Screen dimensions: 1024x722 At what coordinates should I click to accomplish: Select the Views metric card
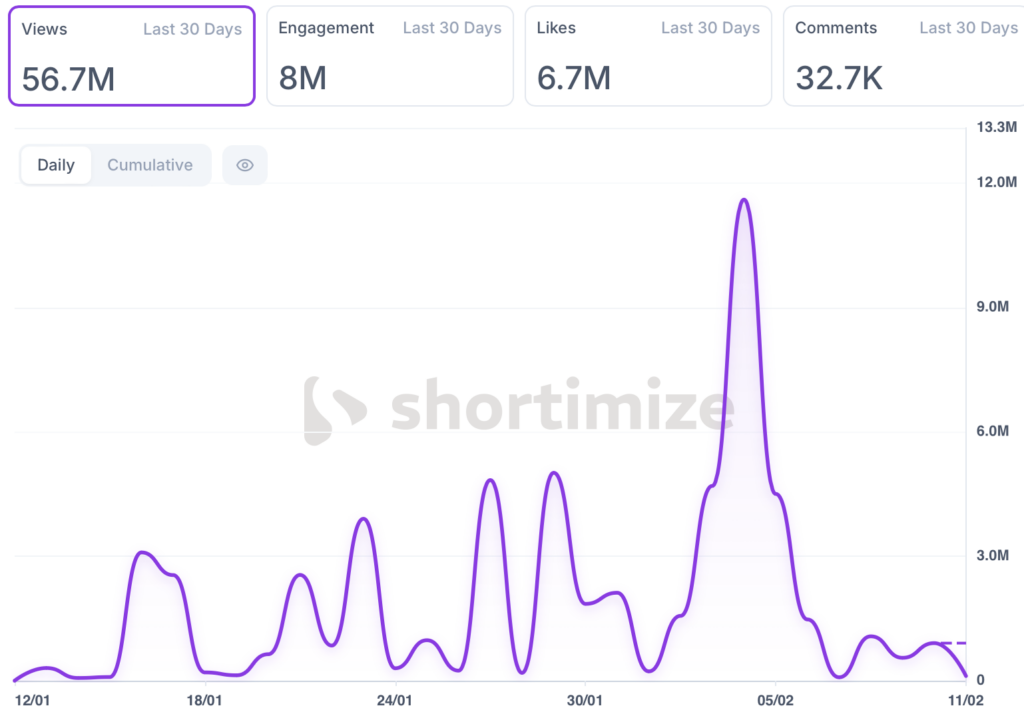[132, 56]
